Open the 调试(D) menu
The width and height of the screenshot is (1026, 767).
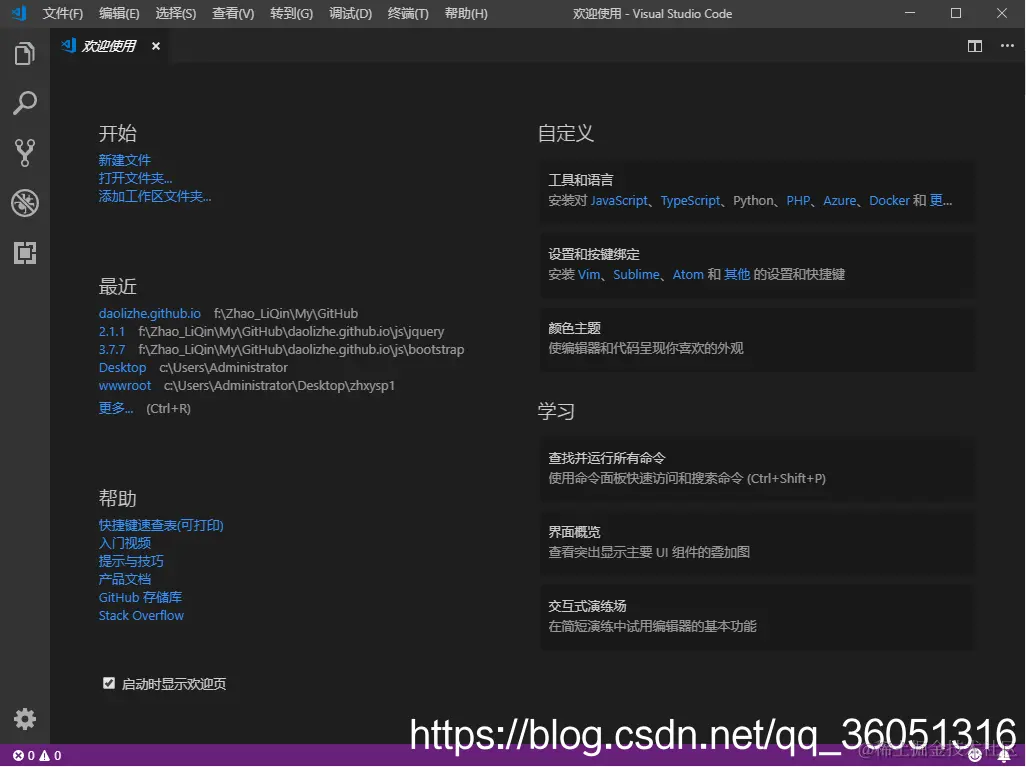pyautogui.click(x=350, y=14)
